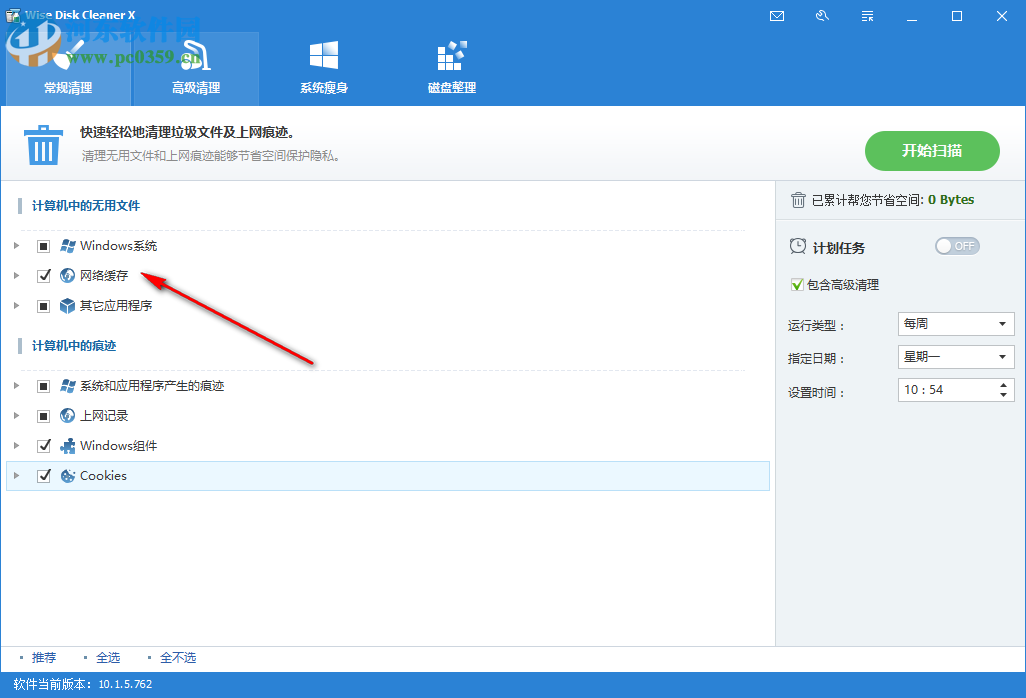Viewport: 1026px width, 698px height.
Task: Uncheck the Windows组件 checkbox
Action: tap(44, 445)
